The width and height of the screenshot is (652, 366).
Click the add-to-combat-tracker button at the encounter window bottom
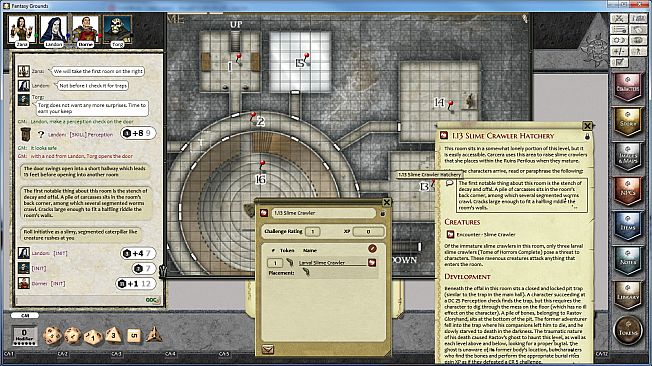(268, 349)
